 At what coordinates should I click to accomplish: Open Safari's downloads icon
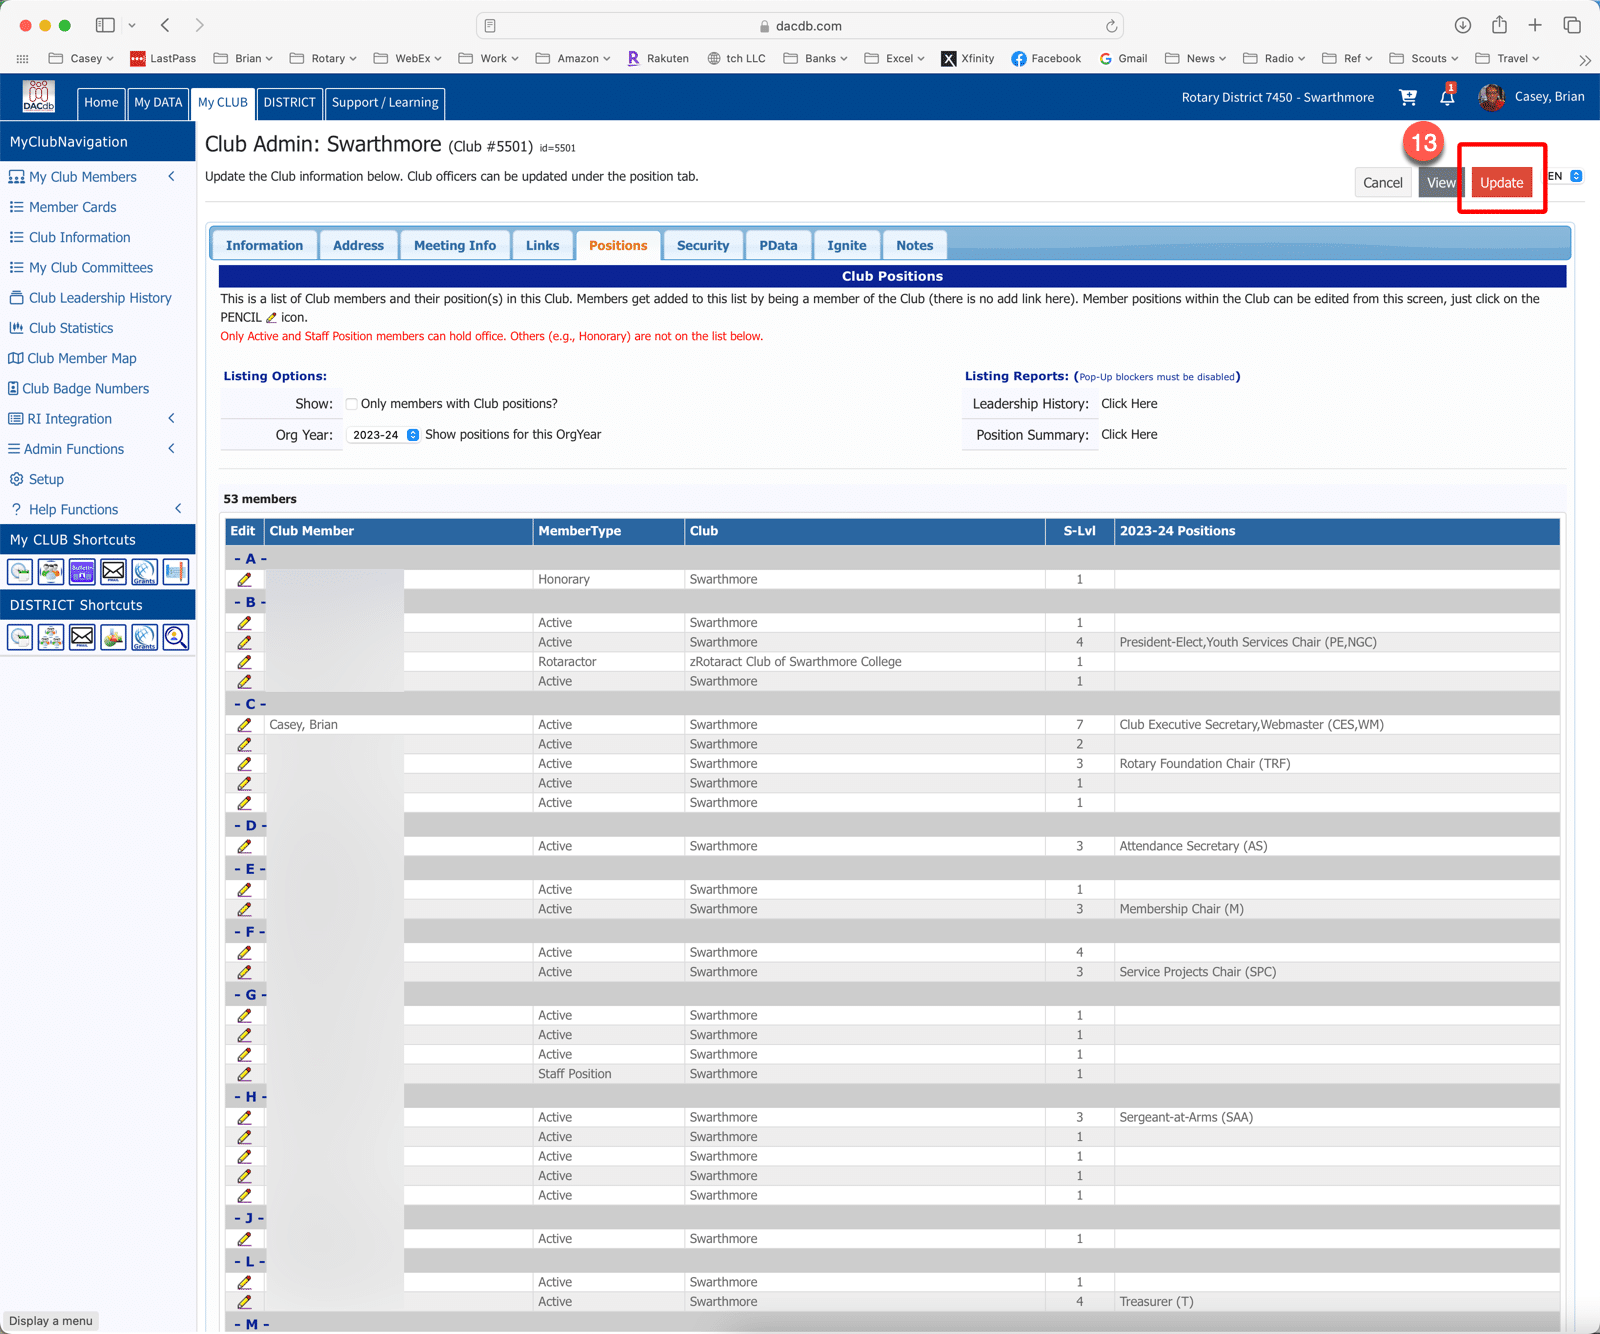pos(1462,25)
